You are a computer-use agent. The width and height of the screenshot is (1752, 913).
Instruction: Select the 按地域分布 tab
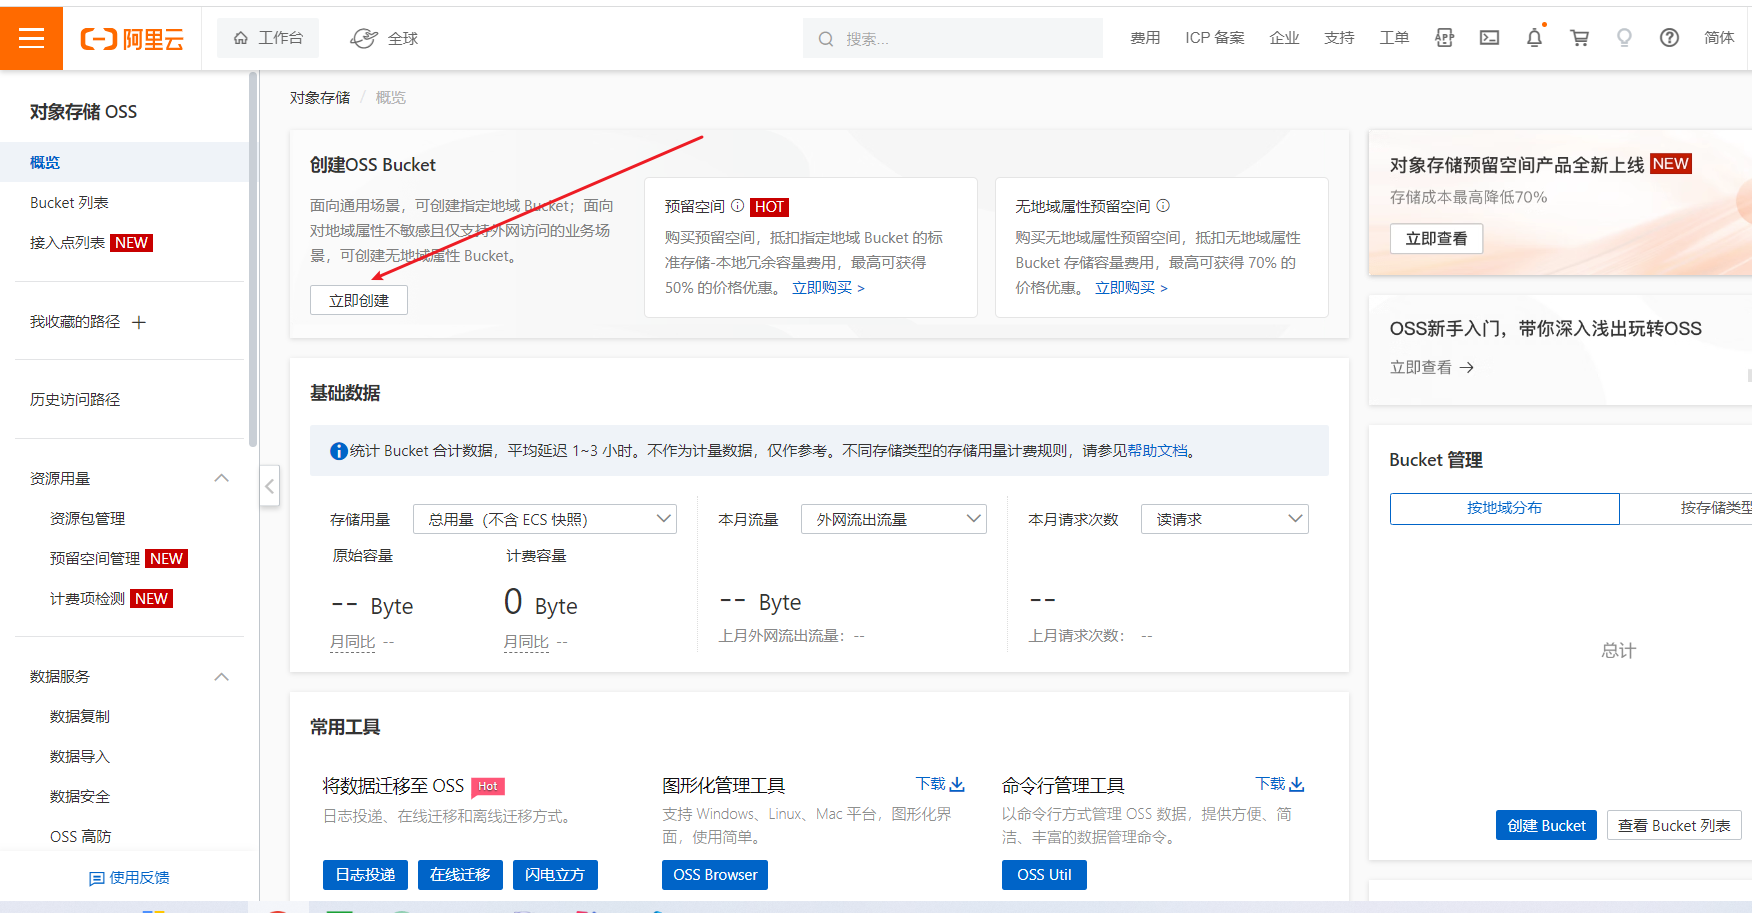coord(1504,508)
